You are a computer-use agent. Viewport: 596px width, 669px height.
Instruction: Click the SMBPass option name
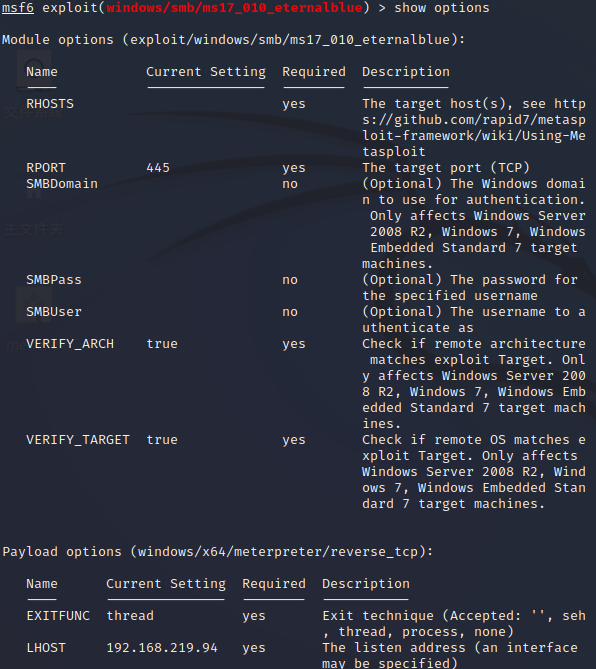pos(54,280)
